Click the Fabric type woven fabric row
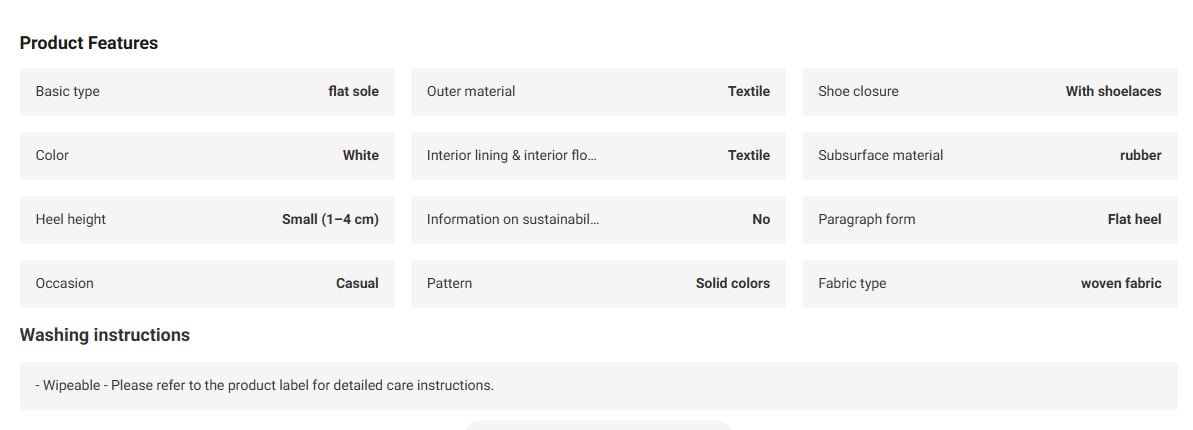Image resolution: width=1193 pixels, height=430 pixels. [x=989, y=283]
